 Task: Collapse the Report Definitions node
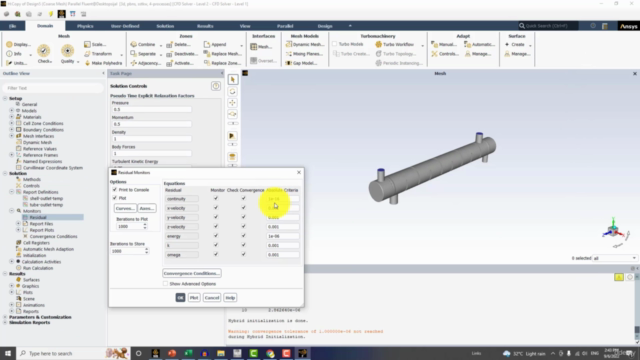tap(11, 192)
